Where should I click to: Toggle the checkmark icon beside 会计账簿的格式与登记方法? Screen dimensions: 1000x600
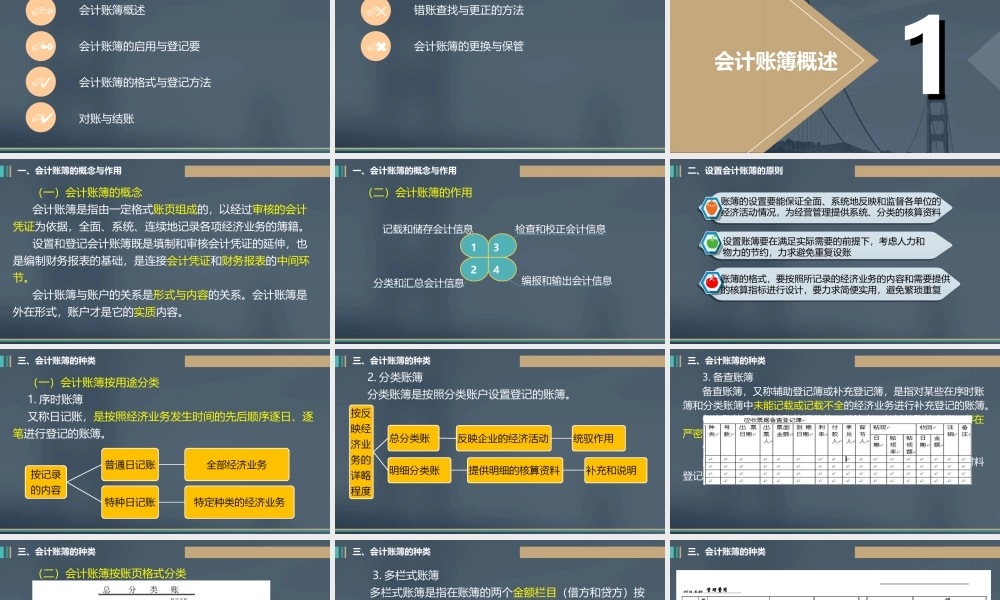(40, 81)
